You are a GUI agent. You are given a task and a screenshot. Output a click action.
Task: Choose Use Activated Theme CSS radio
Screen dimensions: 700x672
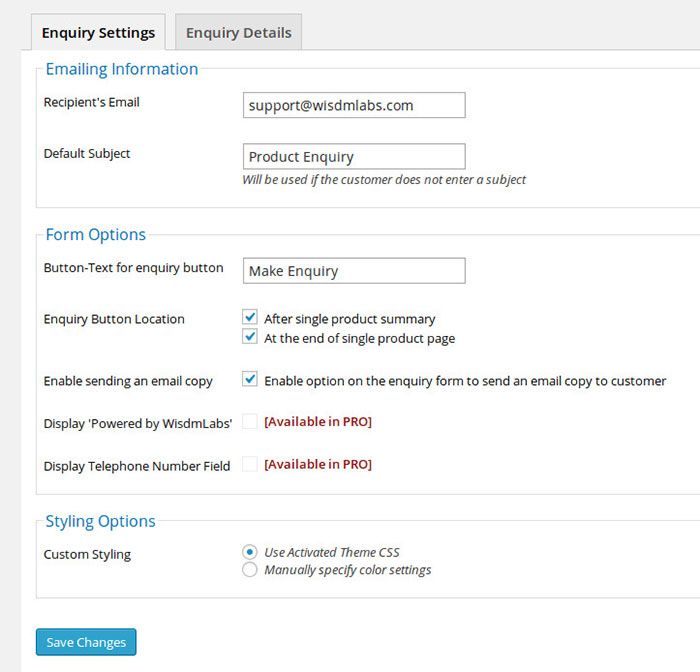click(x=250, y=552)
